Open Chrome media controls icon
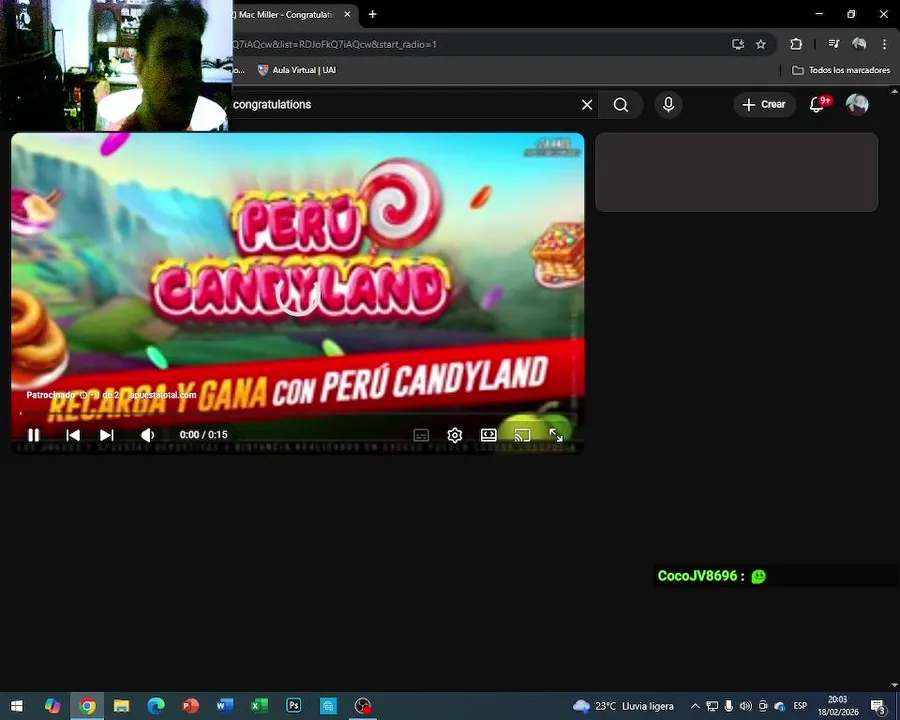 tap(834, 44)
